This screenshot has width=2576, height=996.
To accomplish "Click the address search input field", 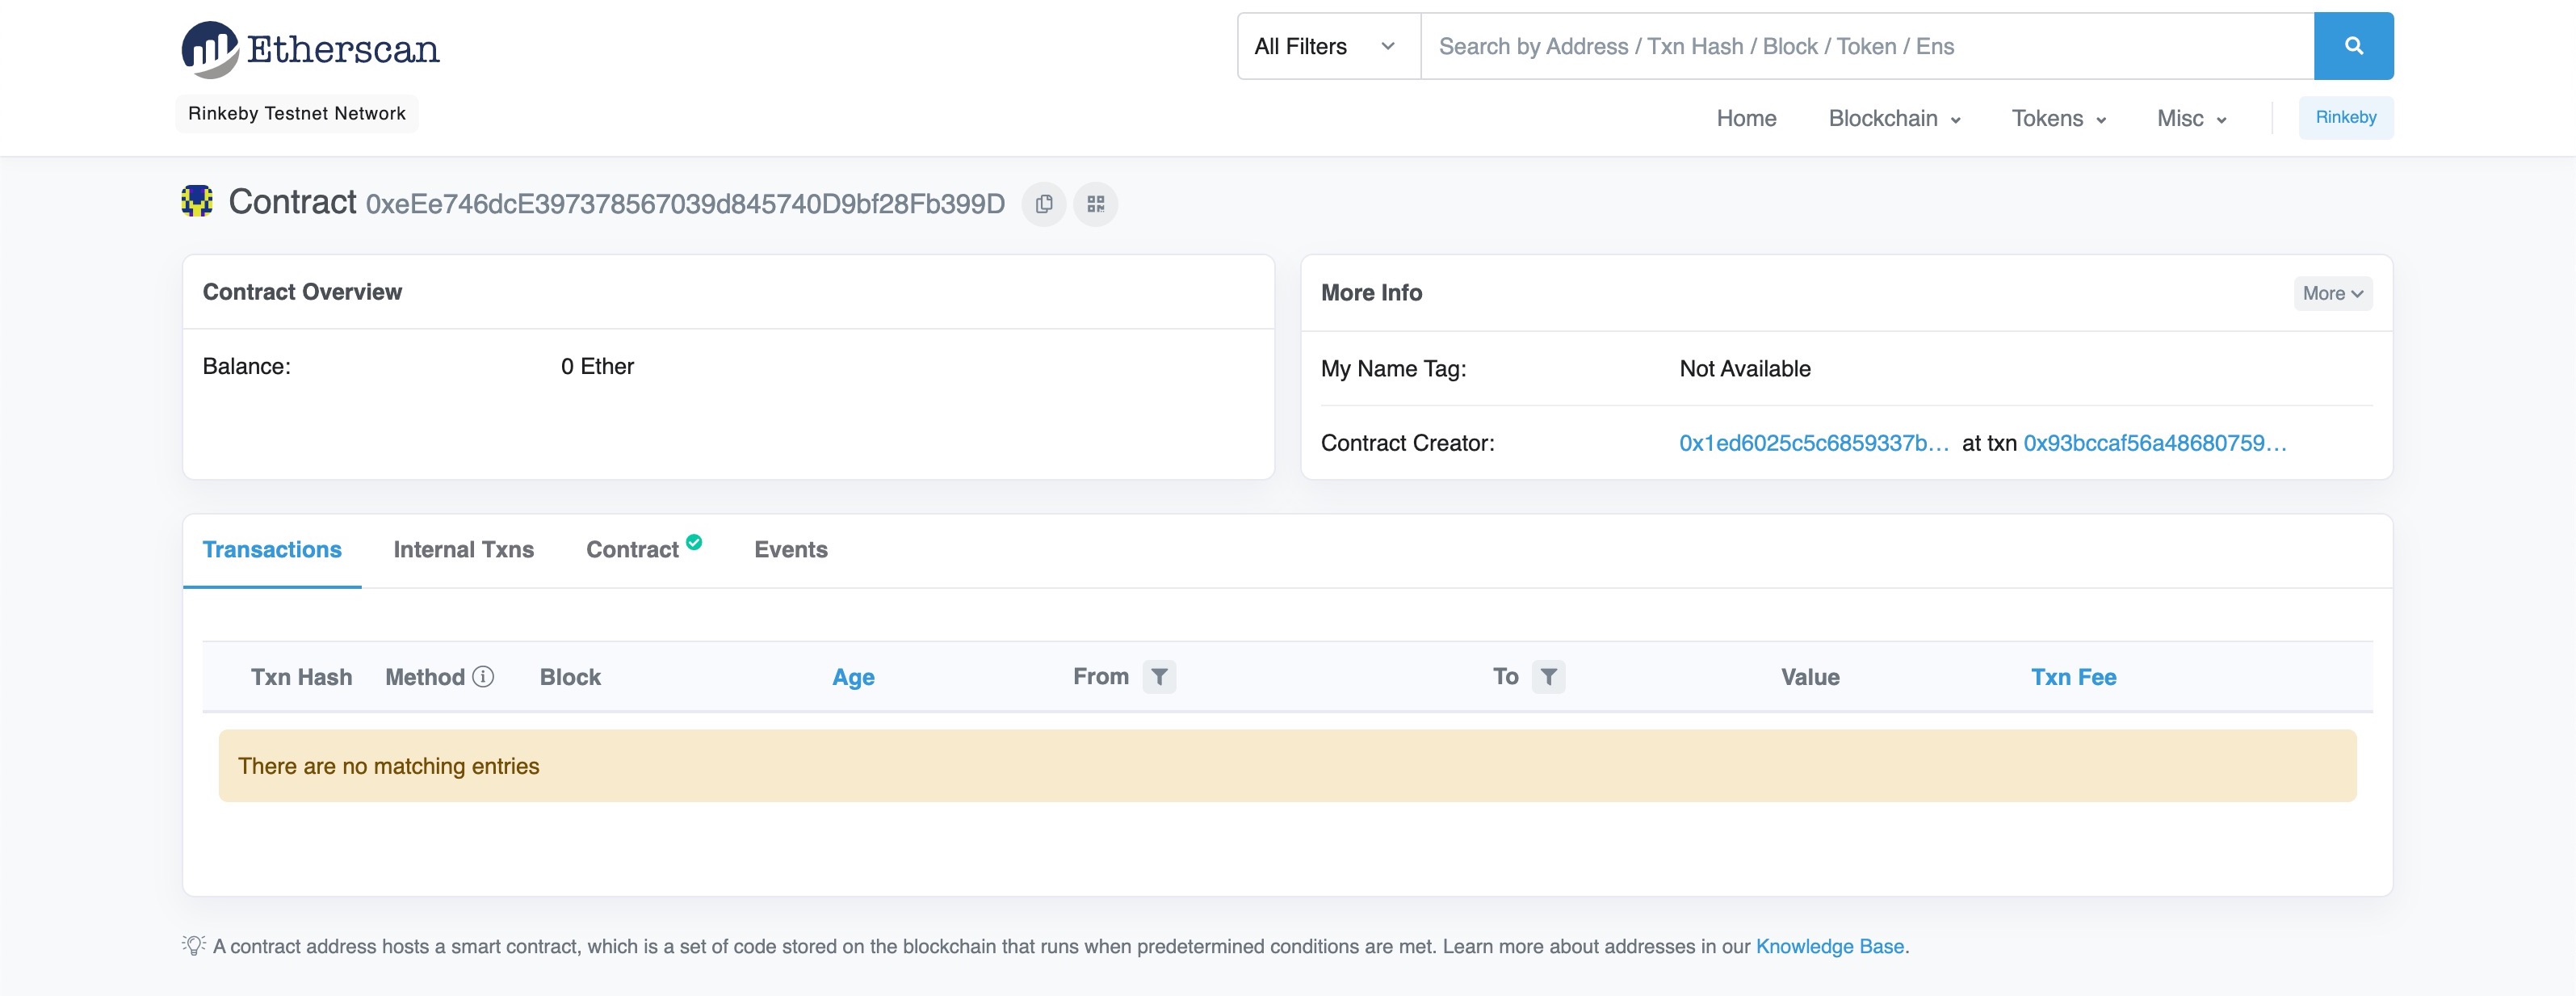I will 1866,46.
